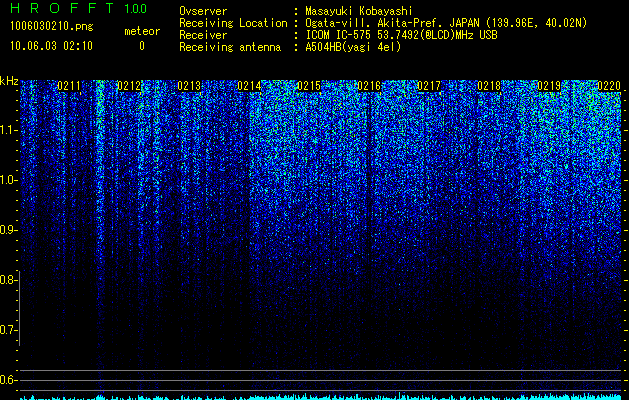This screenshot has height=400, width=629.
Task: Click the Receiving Location label
Action: tap(233, 23)
